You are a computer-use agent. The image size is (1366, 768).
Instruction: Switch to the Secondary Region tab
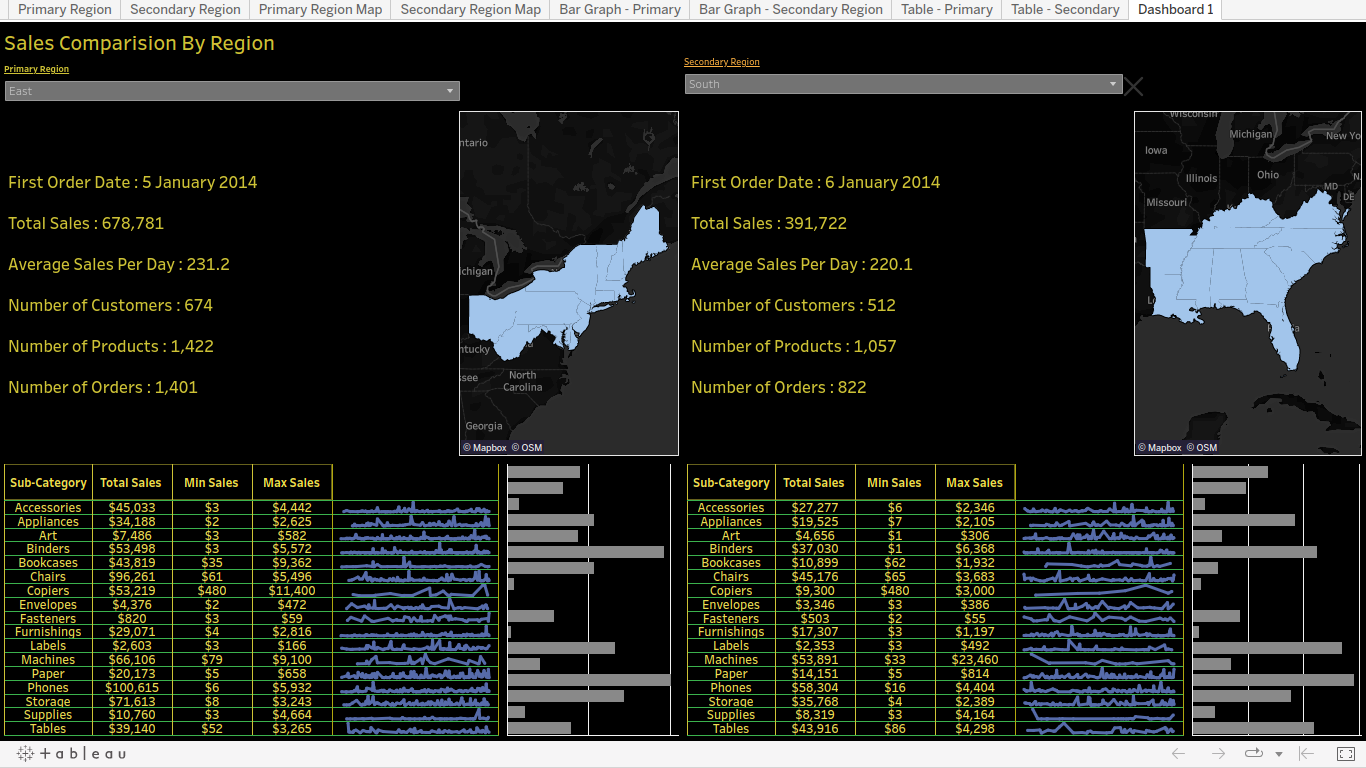185,9
